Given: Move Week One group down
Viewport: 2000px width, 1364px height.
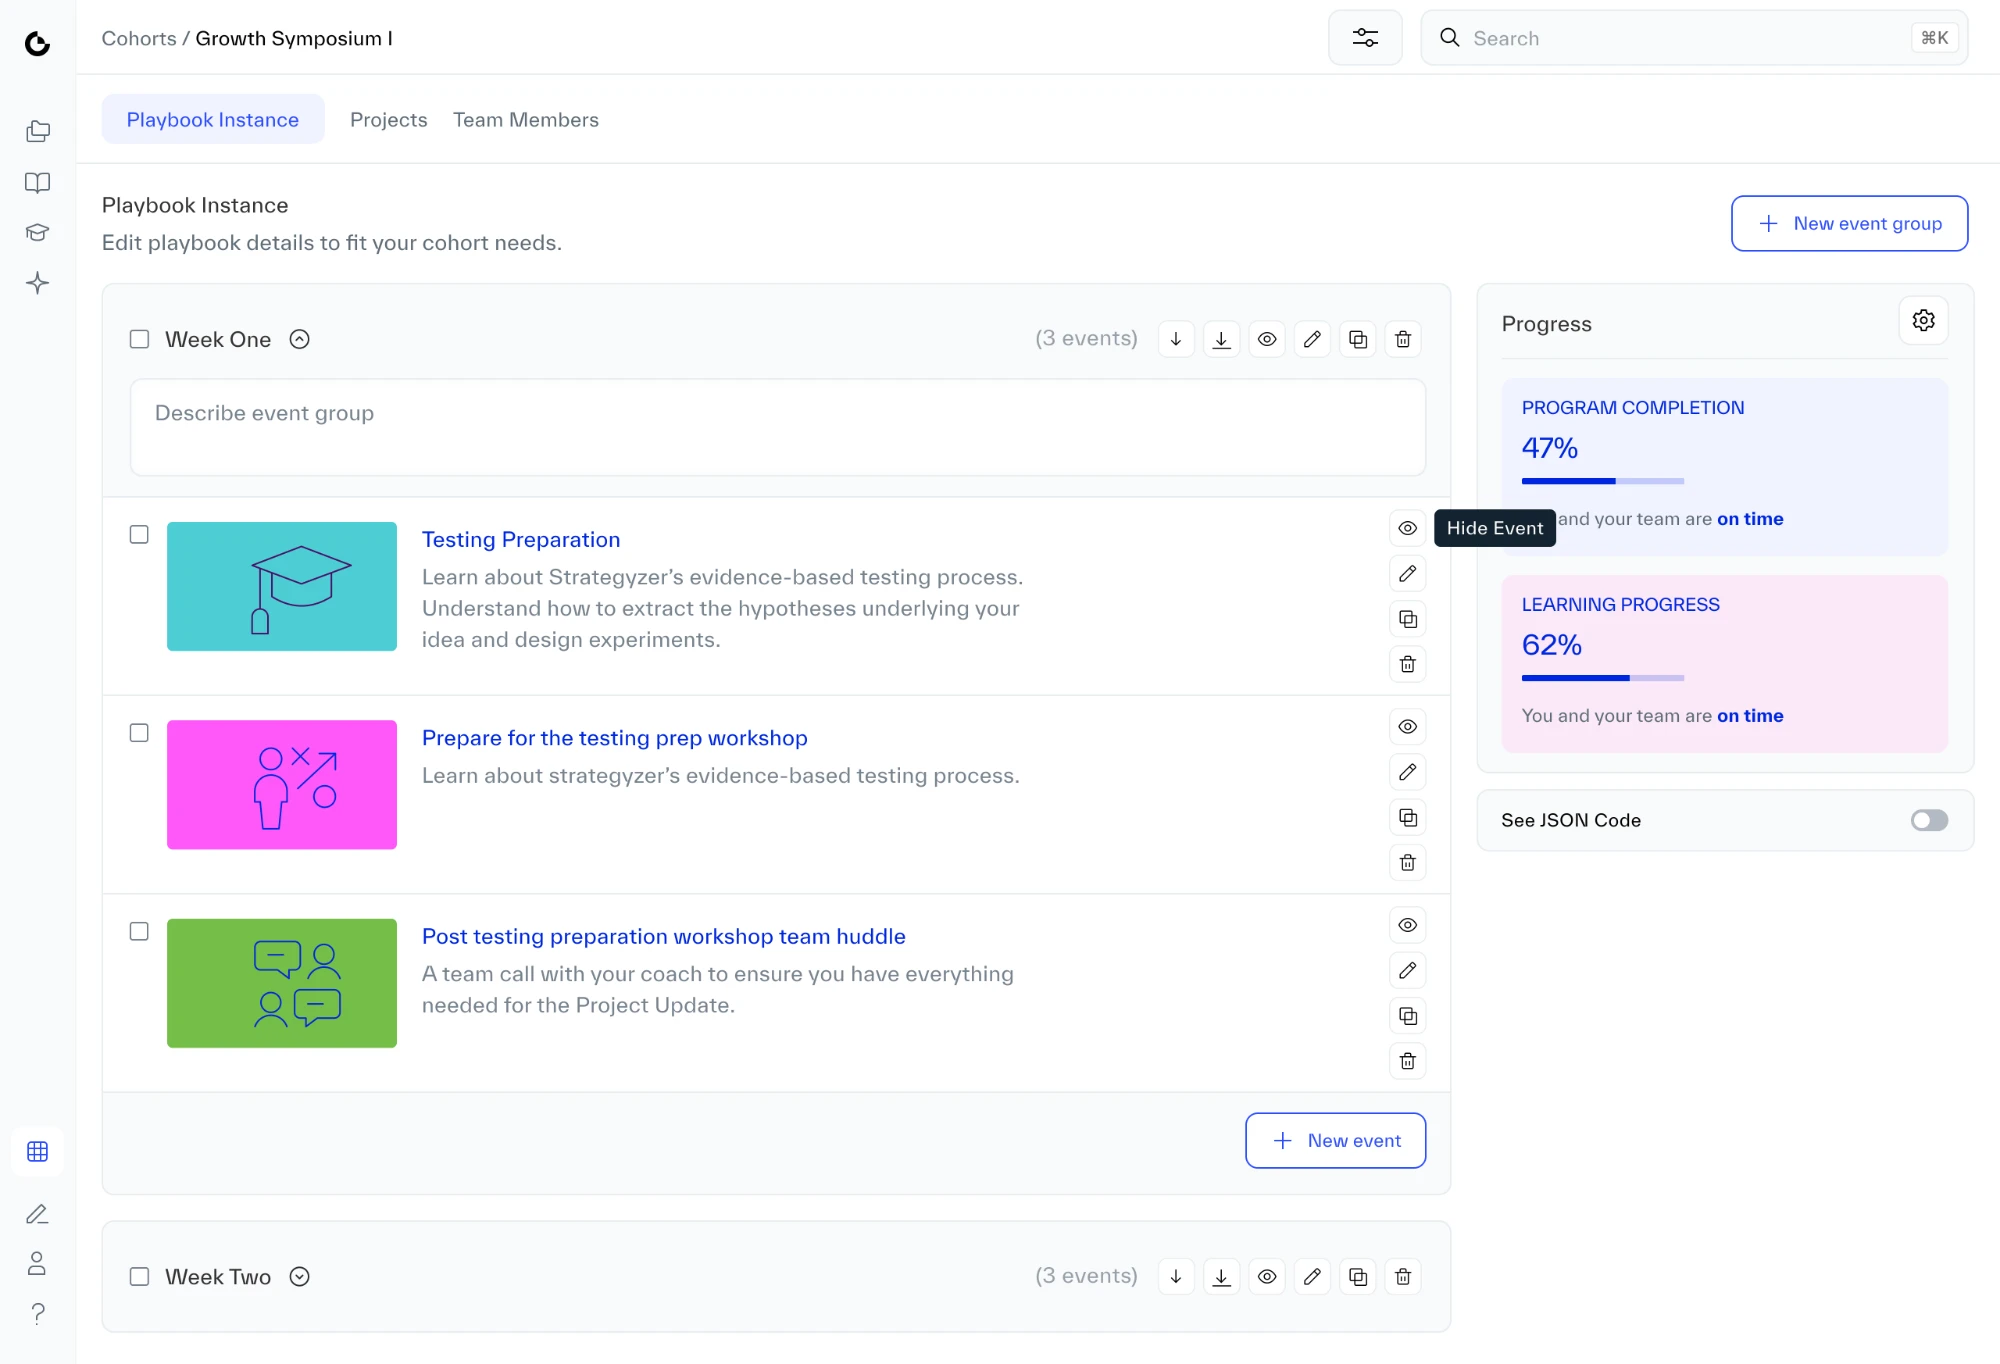Looking at the screenshot, I should click(x=1176, y=339).
